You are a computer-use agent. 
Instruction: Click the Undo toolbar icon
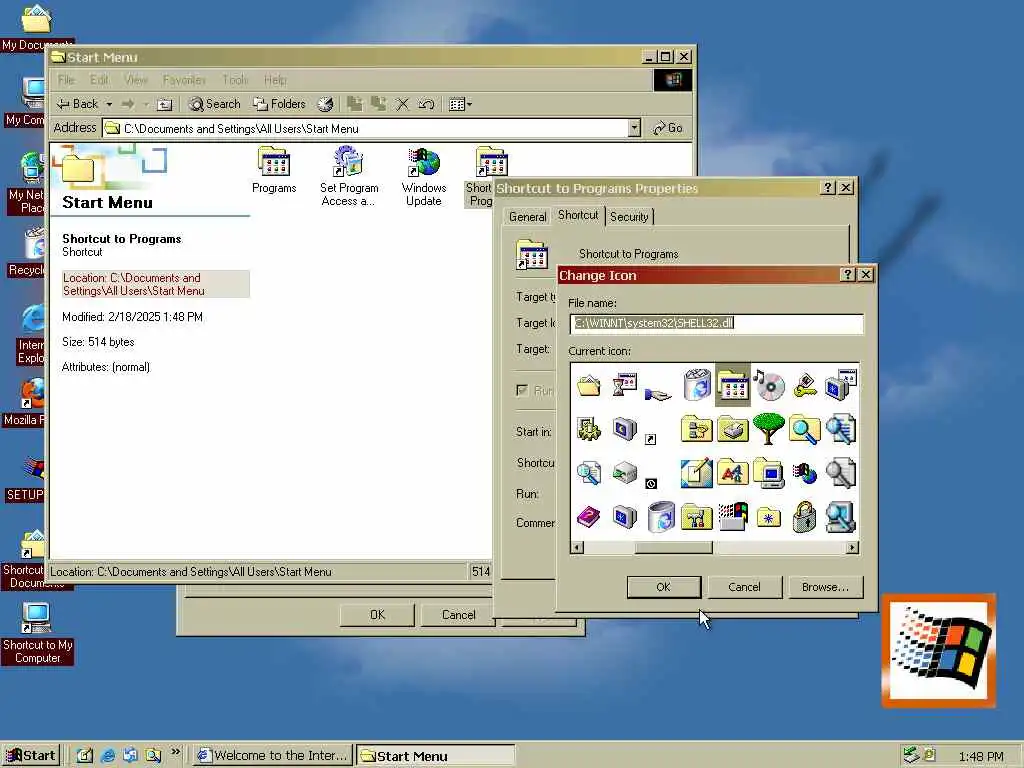(x=426, y=104)
